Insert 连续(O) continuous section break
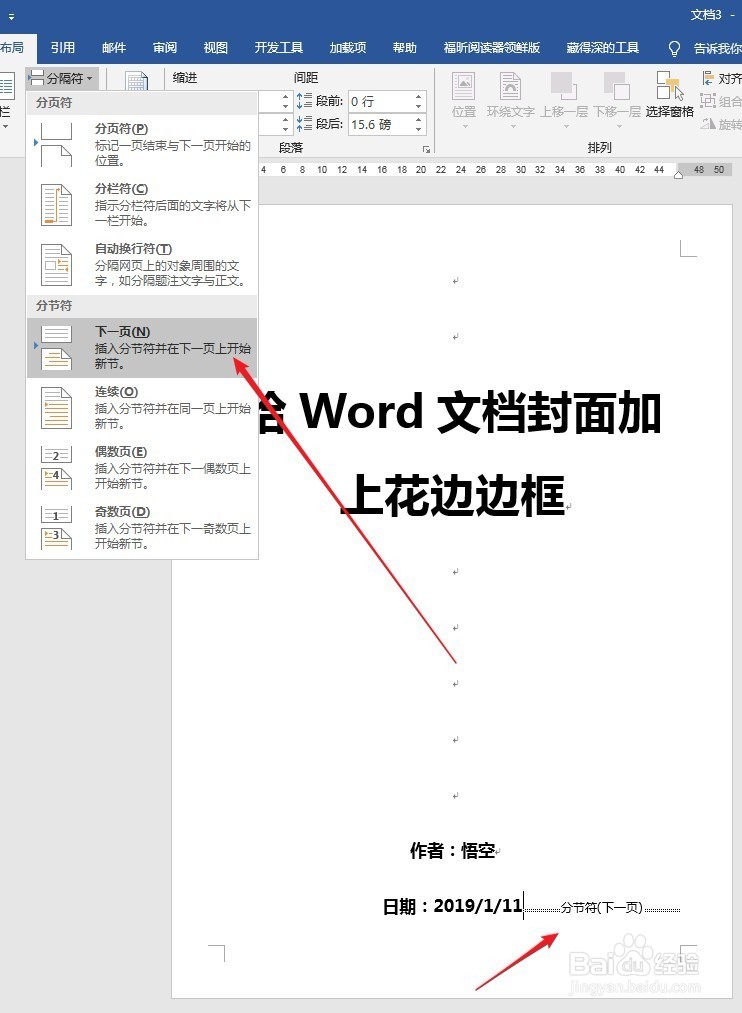The image size is (742, 1013). 142,407
